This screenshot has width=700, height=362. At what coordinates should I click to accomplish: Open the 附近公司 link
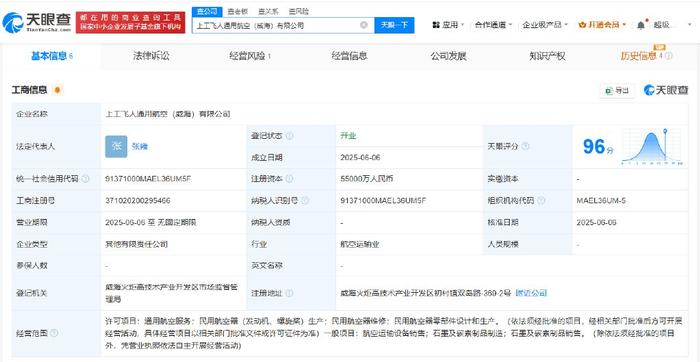(531, 293)
